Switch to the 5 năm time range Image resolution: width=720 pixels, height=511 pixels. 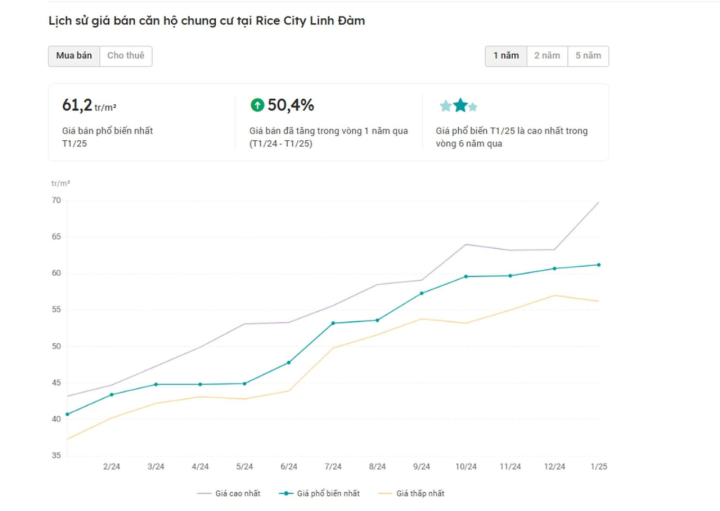(x=588, y=56)
